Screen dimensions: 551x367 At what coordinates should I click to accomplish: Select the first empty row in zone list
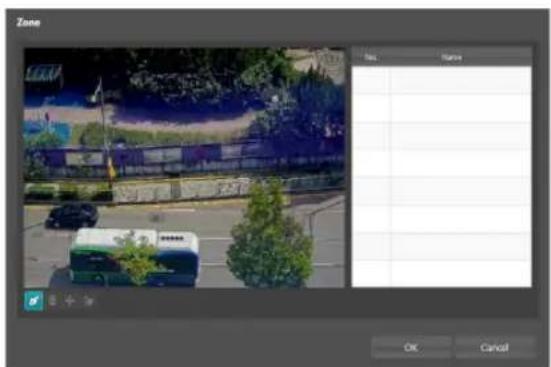[442, 80]
